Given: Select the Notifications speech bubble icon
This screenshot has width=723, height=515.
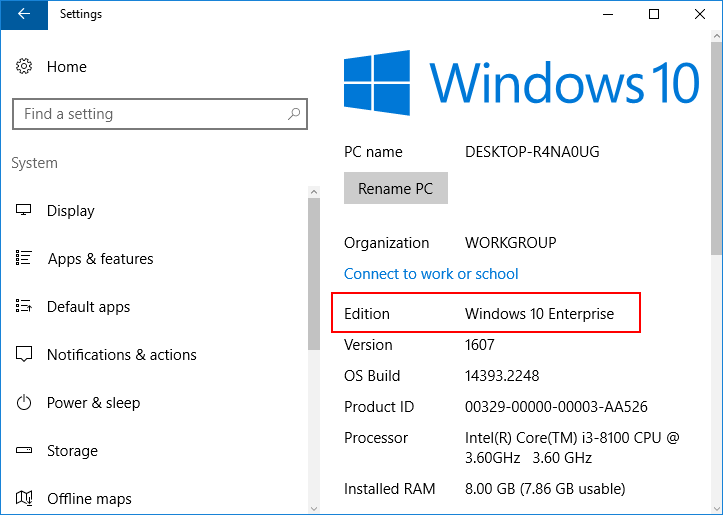Looking at the screenshot, I should tap(24, 354).
